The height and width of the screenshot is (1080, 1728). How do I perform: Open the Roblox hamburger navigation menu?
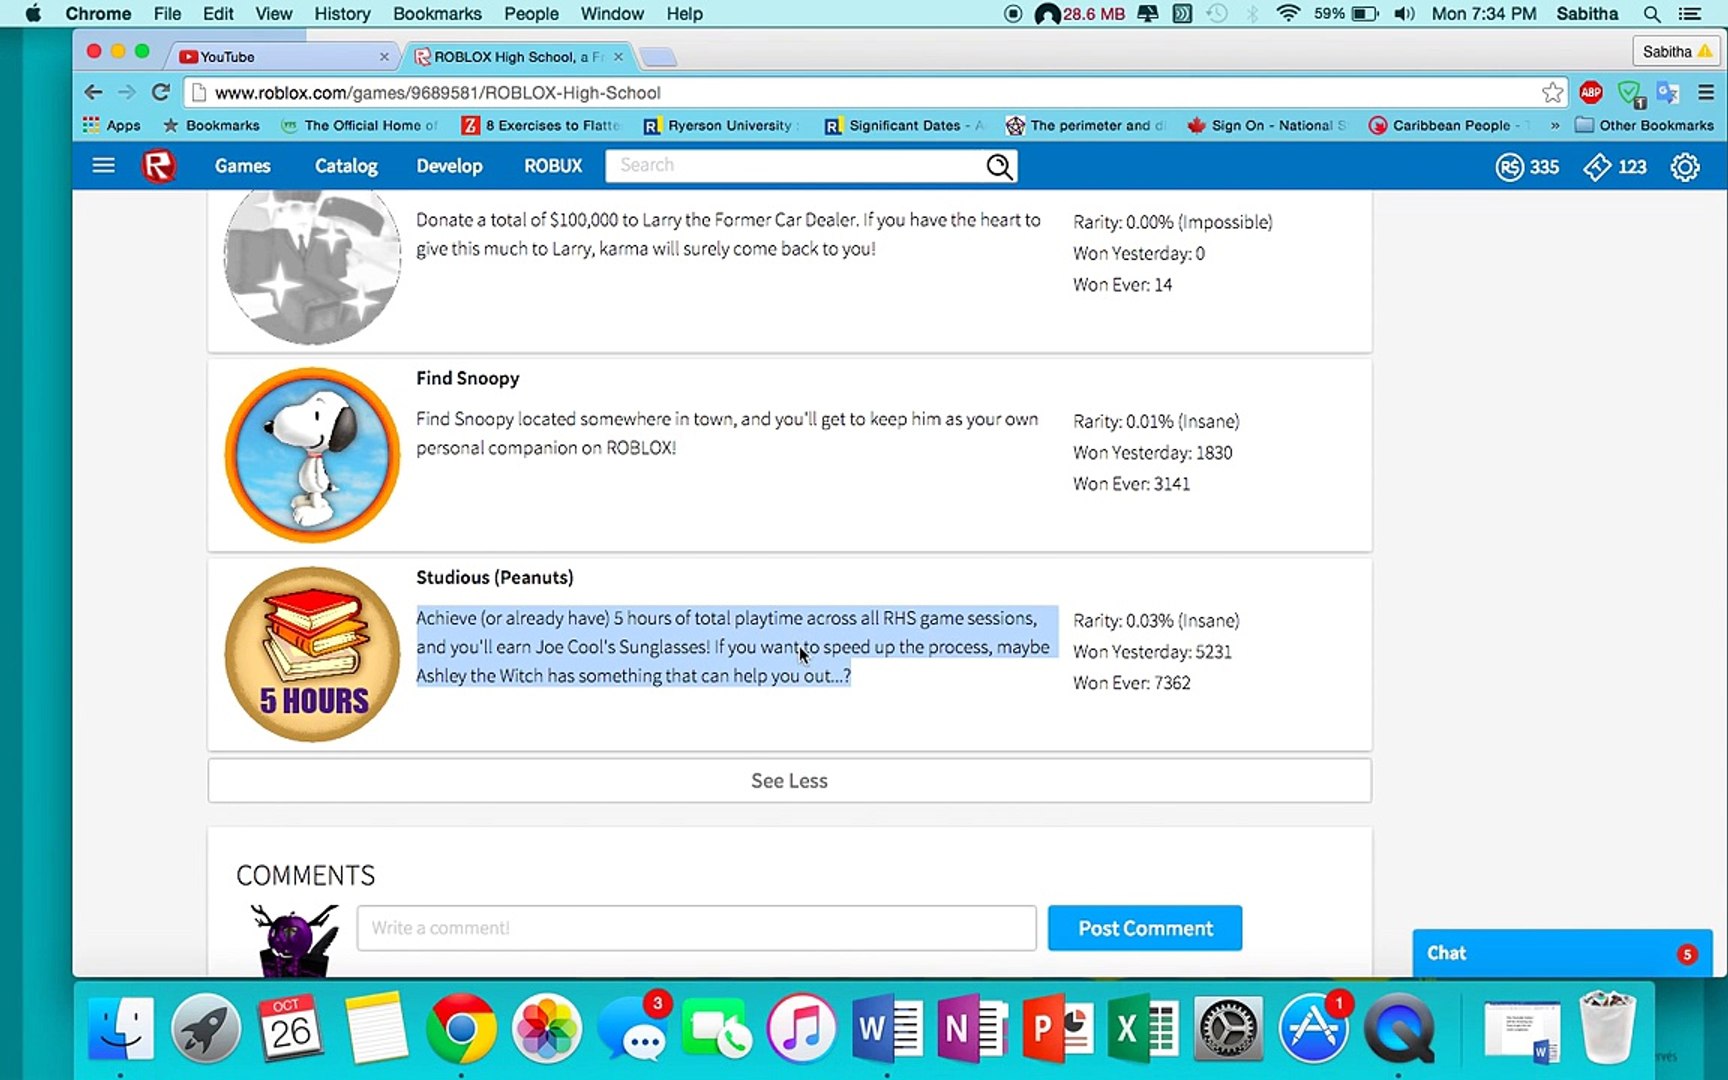(x=103, y=166)
